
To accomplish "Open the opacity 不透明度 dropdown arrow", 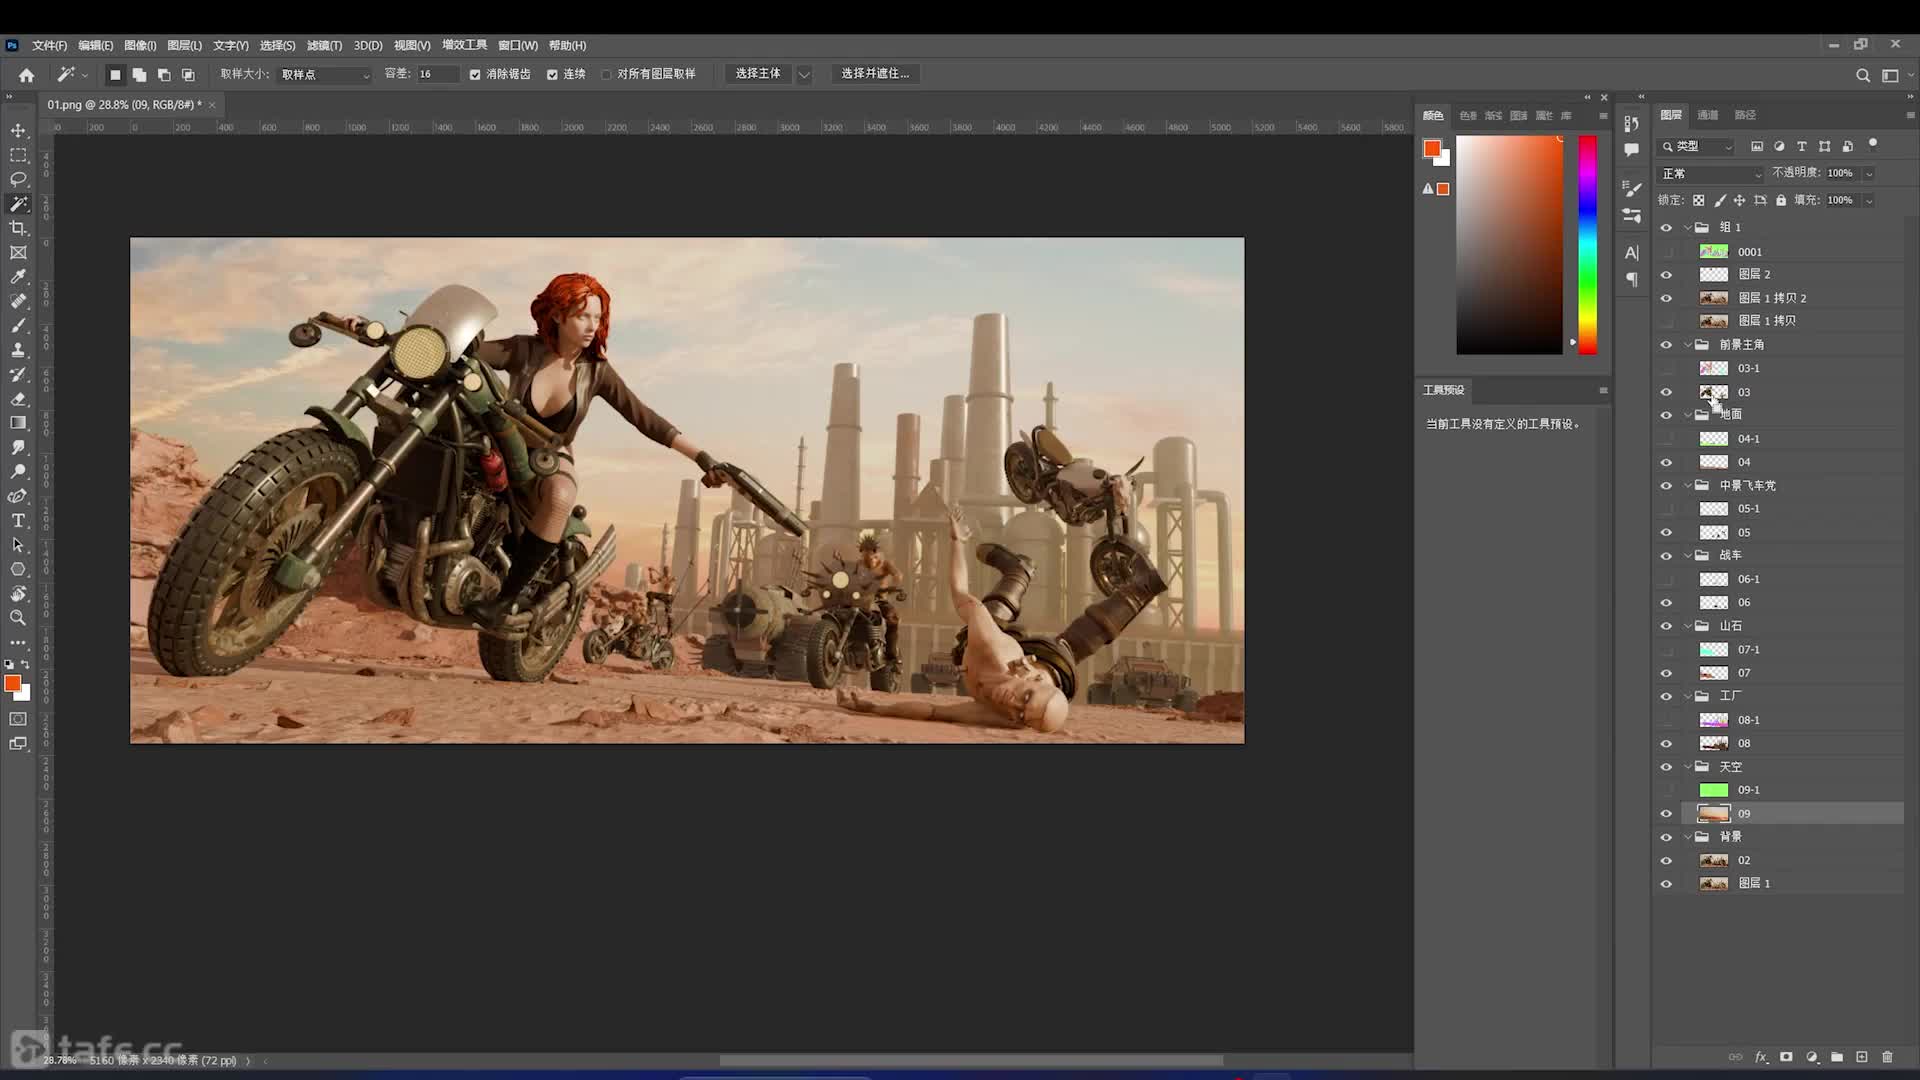I will click(1868, 174).
